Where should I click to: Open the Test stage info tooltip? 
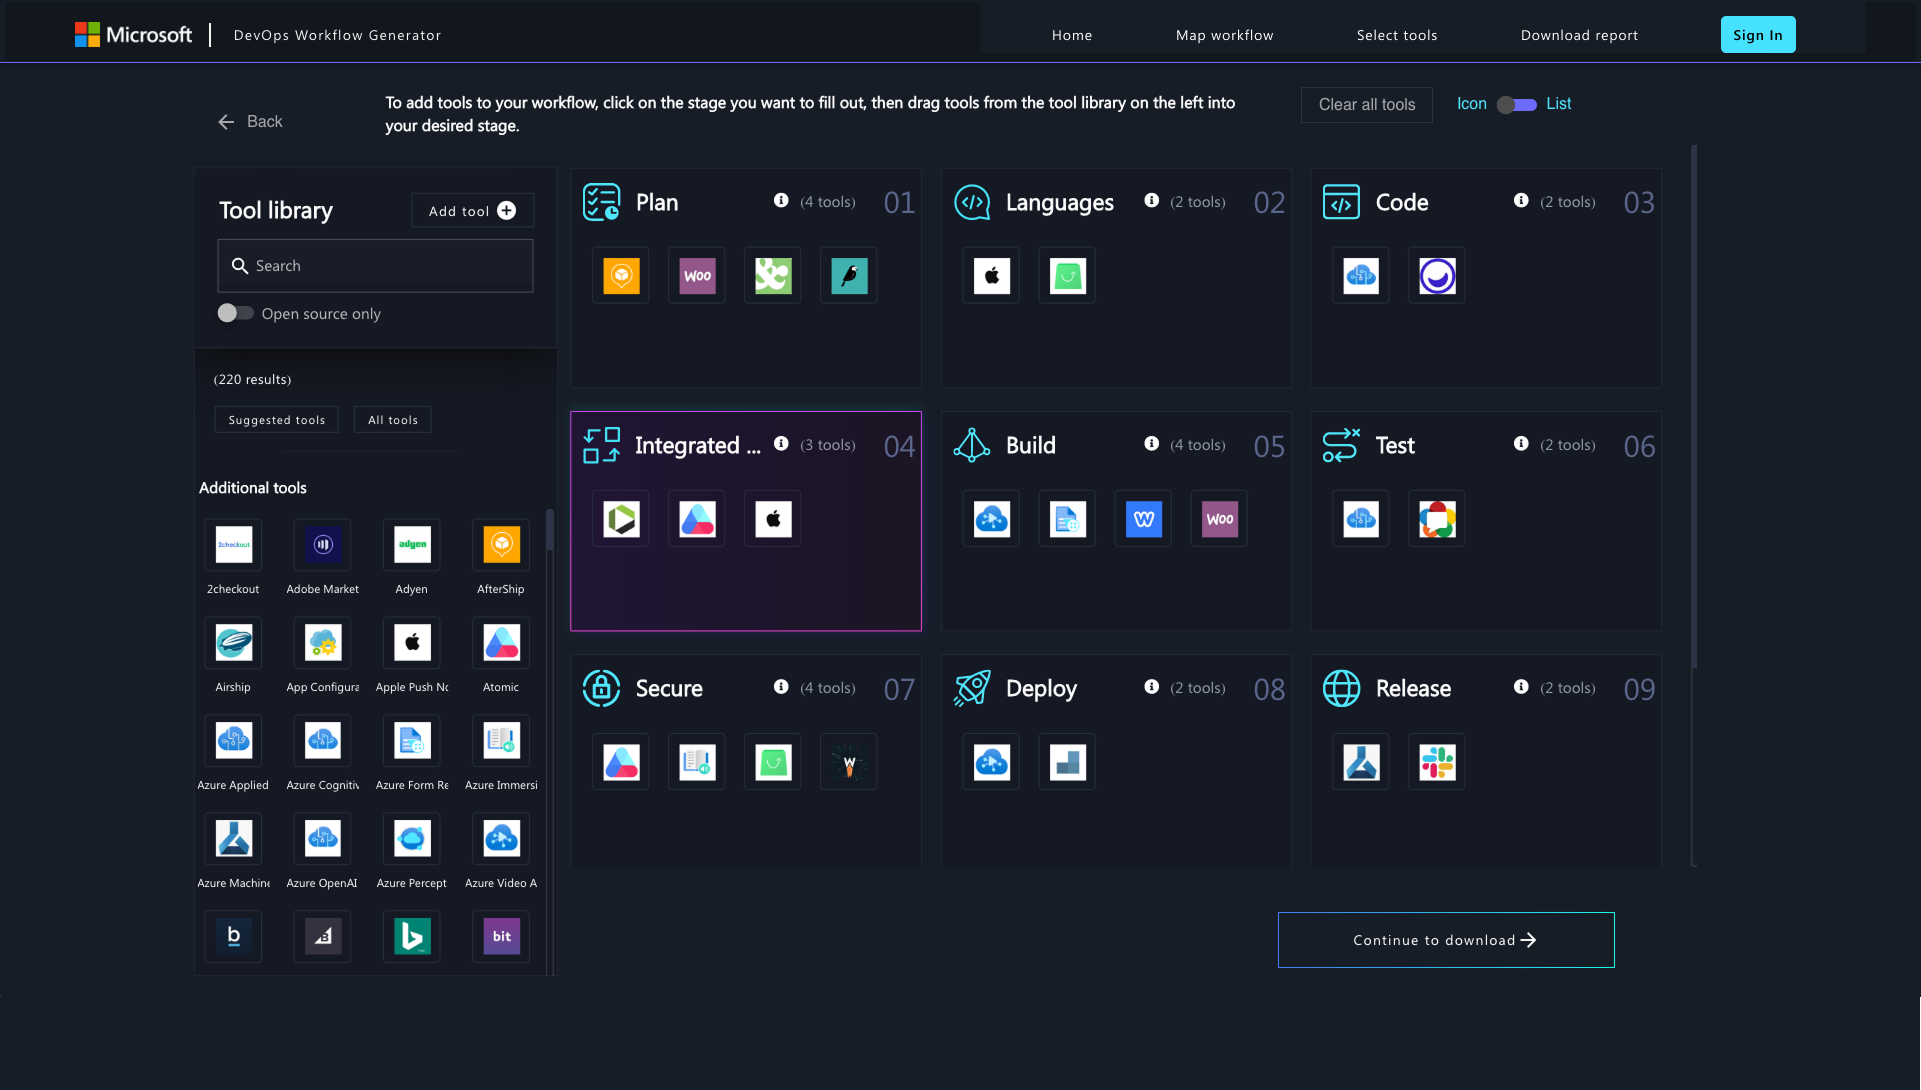pos(1521,444)
